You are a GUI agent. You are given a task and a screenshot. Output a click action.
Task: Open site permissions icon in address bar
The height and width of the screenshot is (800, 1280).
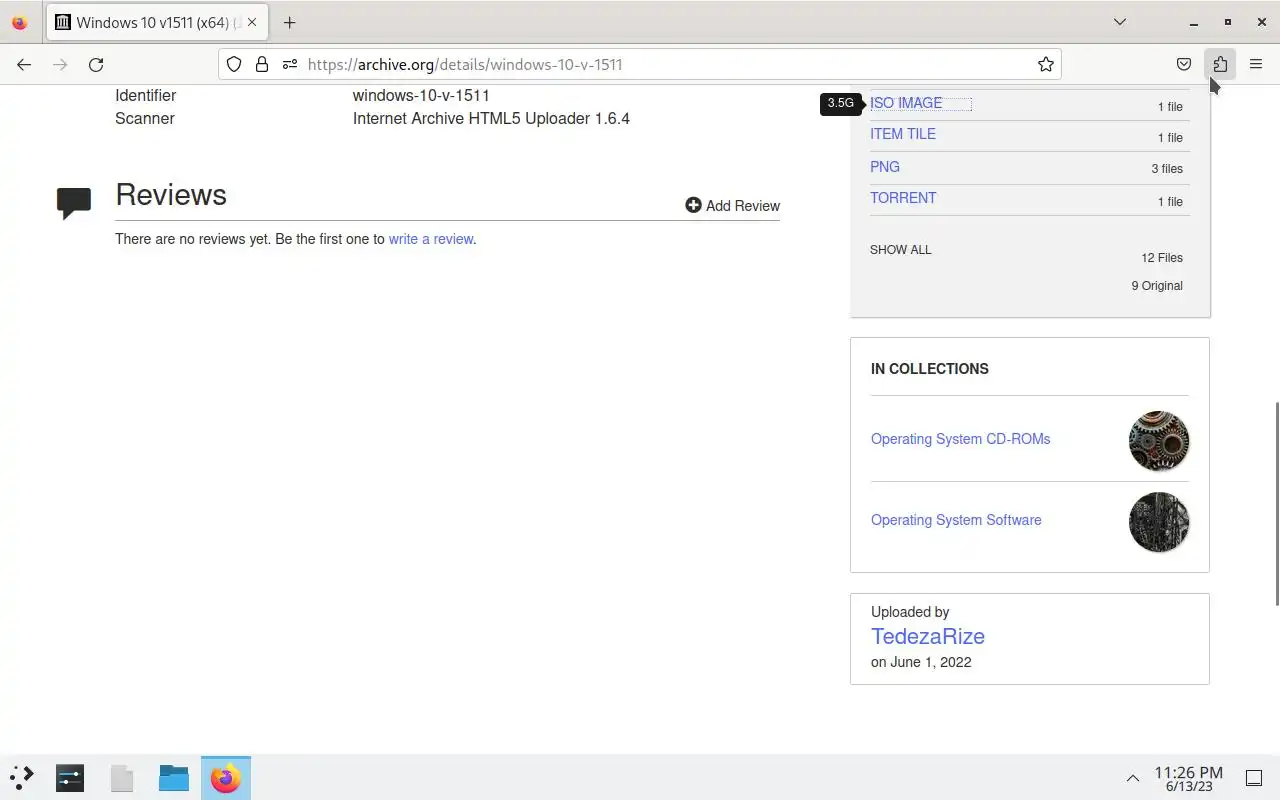click(290, 64)
